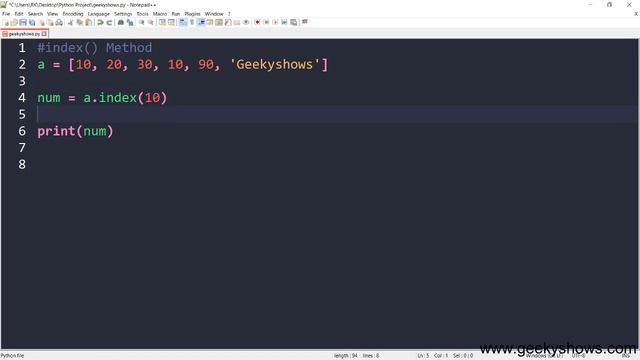This screenshot has height=360, width=640.
Task: Toggle synchronize horizontal scrolling icon
Action: [171, 22]
